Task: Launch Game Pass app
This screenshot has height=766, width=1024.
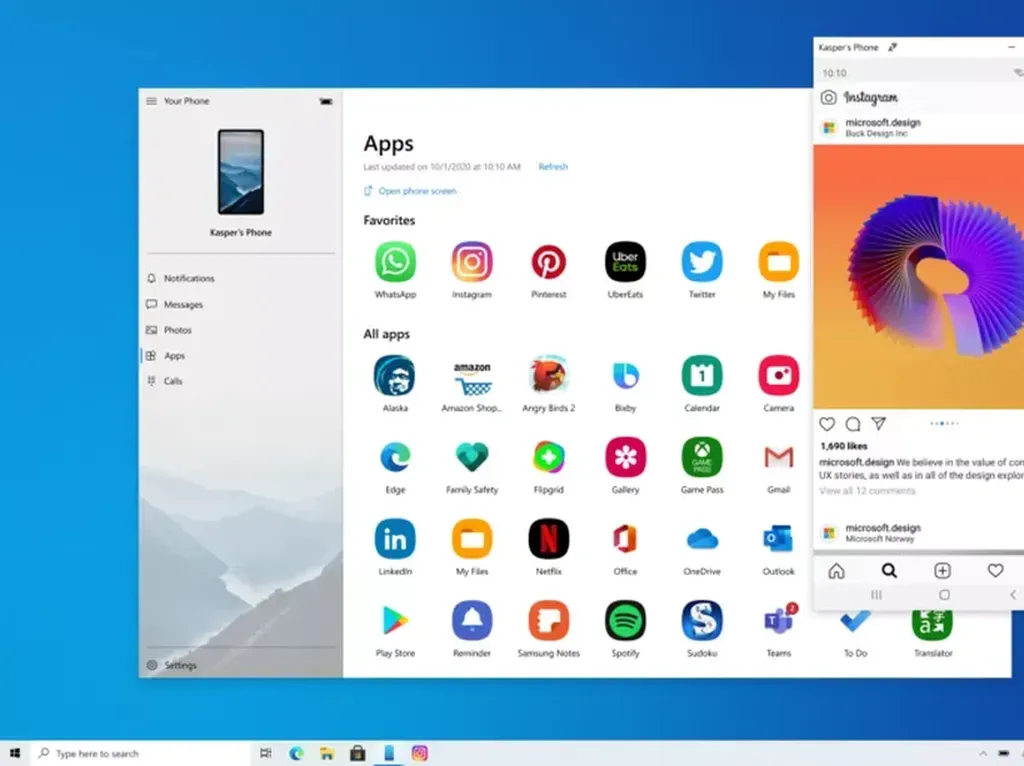Action: [x=702, y=457]
